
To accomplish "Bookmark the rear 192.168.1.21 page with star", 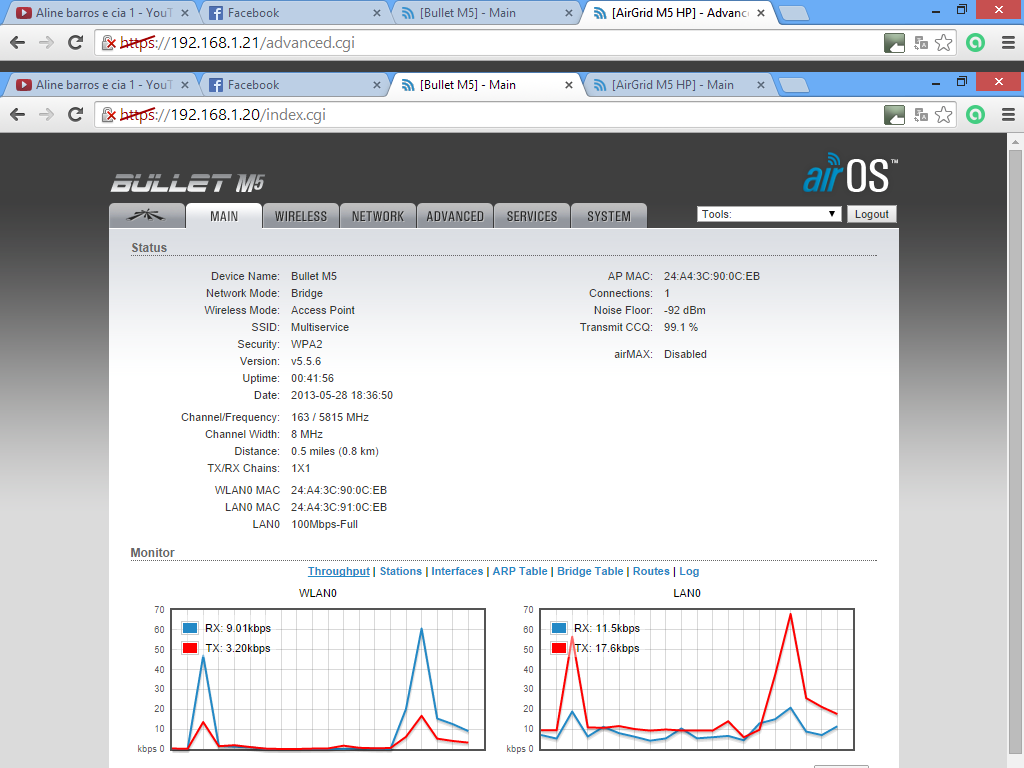I will click(943, 43).
